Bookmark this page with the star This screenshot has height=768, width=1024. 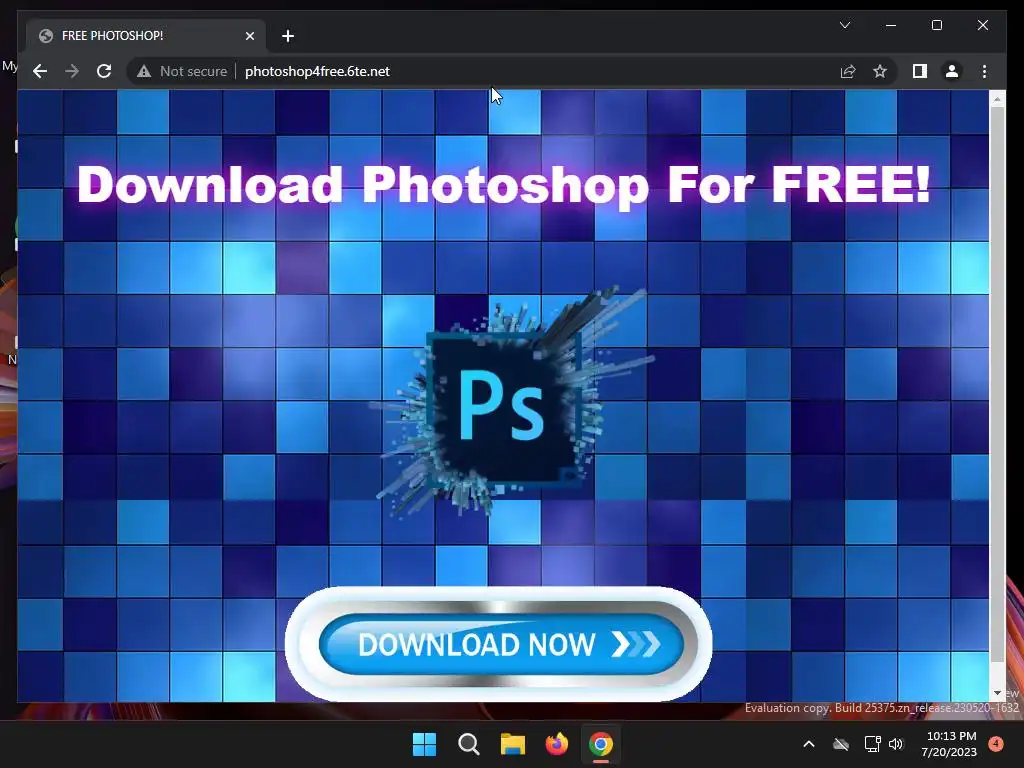[880, 71]
